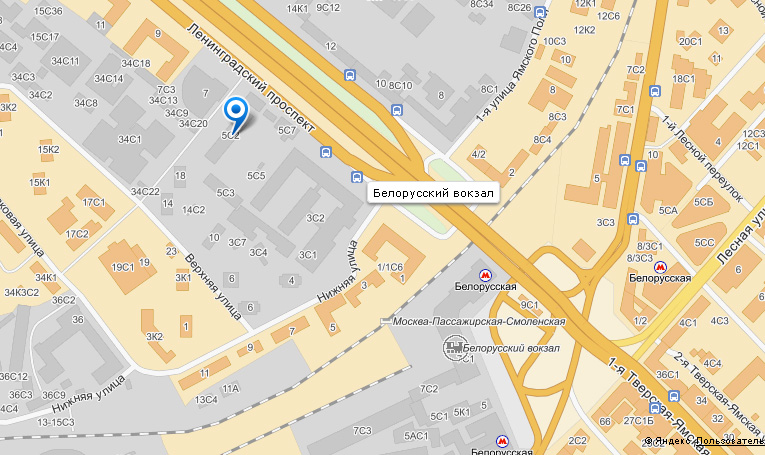The image size is (765, 455).
Task: Select building 19С1 on the map
Action: pyautogui.click(x=122, y=267)
